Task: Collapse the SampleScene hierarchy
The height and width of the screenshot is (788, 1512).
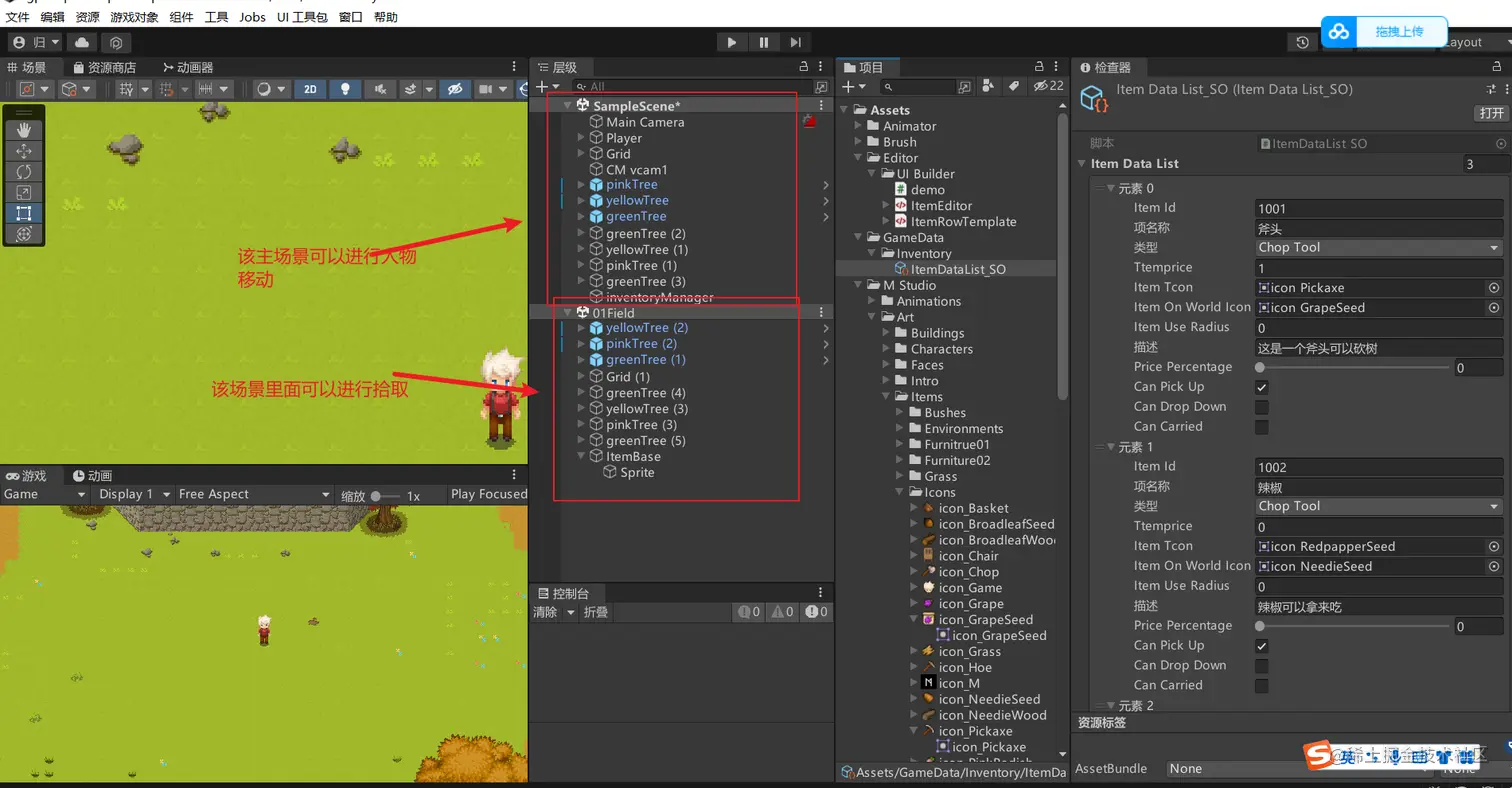Action: 568,105
